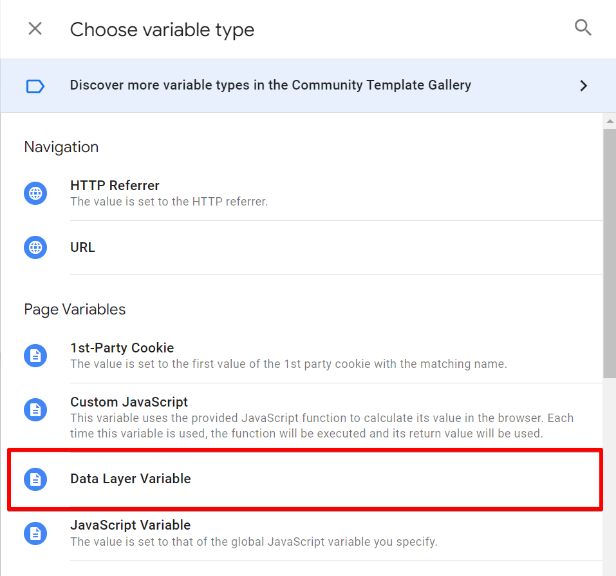Viewport: 616px width, 576px height.
Task: Choose the URL variable type
Action: click(83, 247)
